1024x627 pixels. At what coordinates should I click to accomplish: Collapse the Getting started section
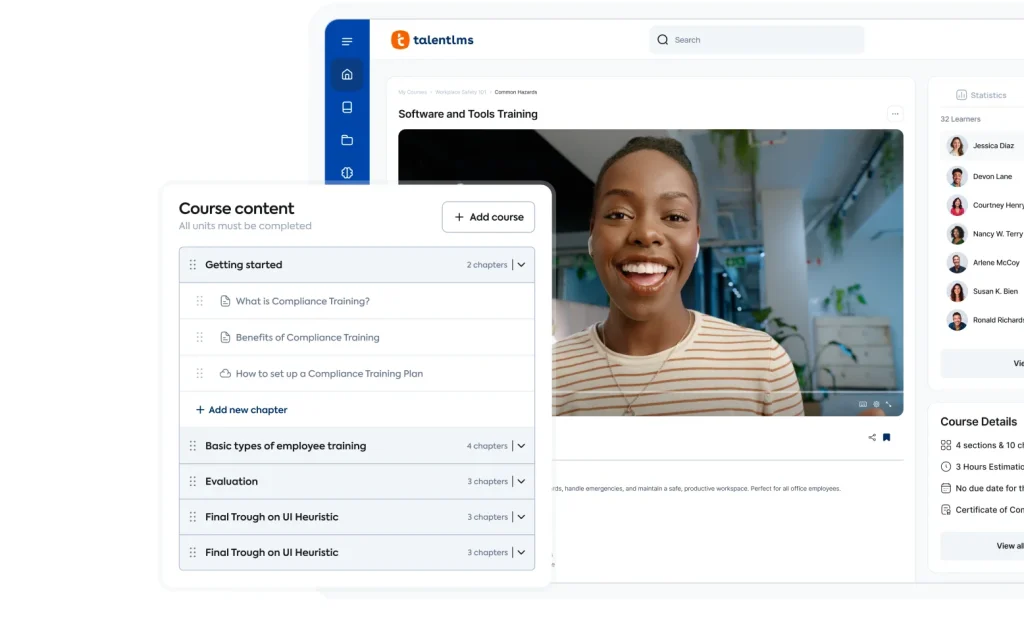(x=521, y=265)
